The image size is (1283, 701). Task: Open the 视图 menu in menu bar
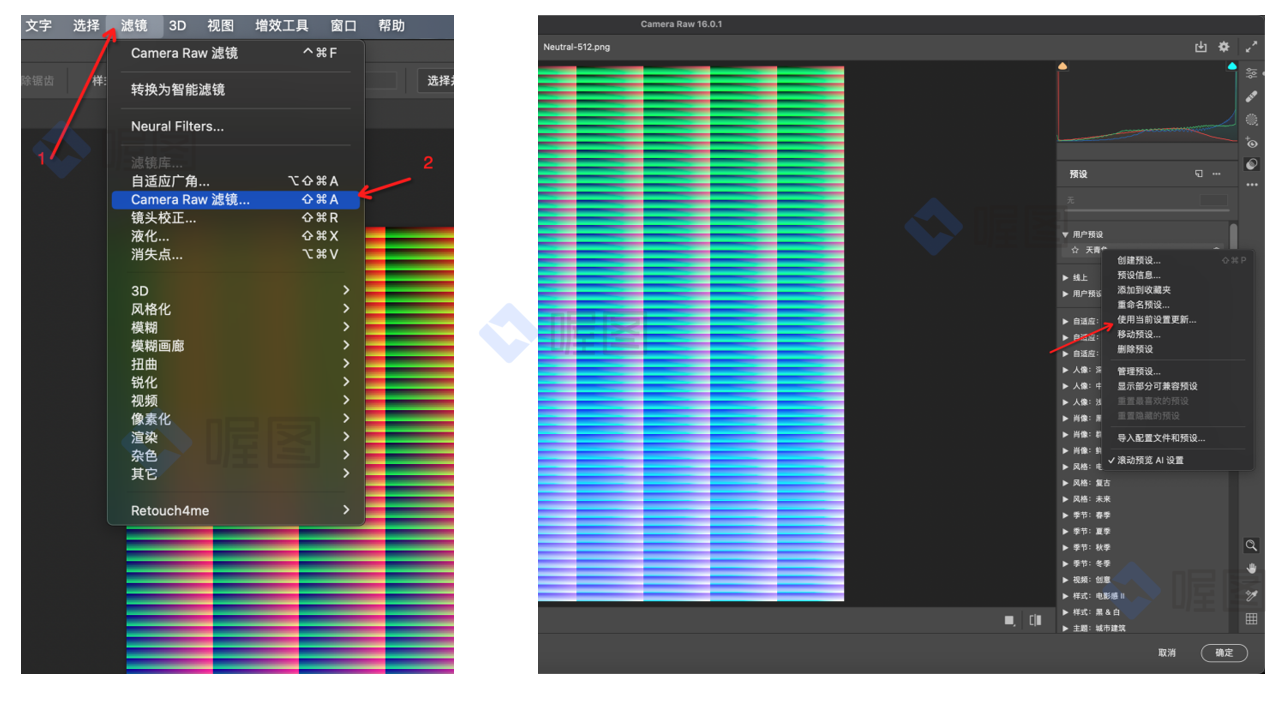[x=220, y=26]
